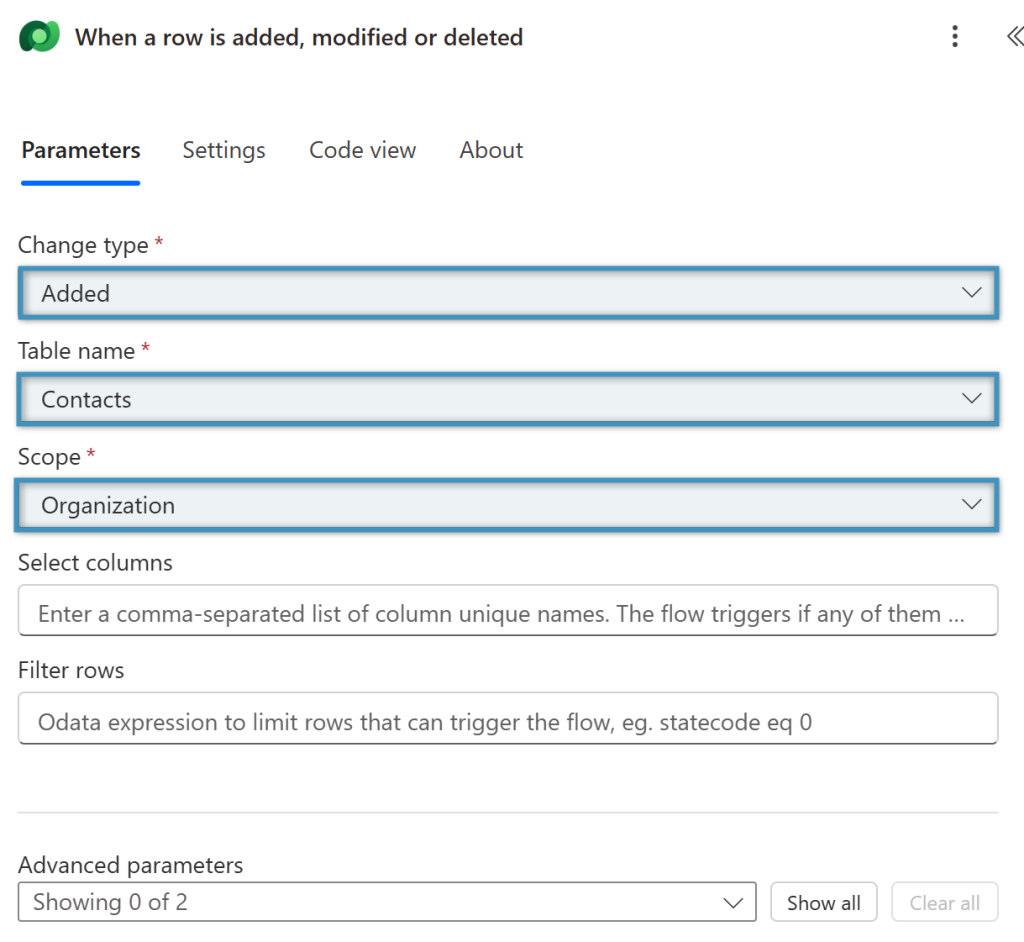The image size is (1024, 942).
Task: Select the Parameters tab
Action: tap(80, 150)
